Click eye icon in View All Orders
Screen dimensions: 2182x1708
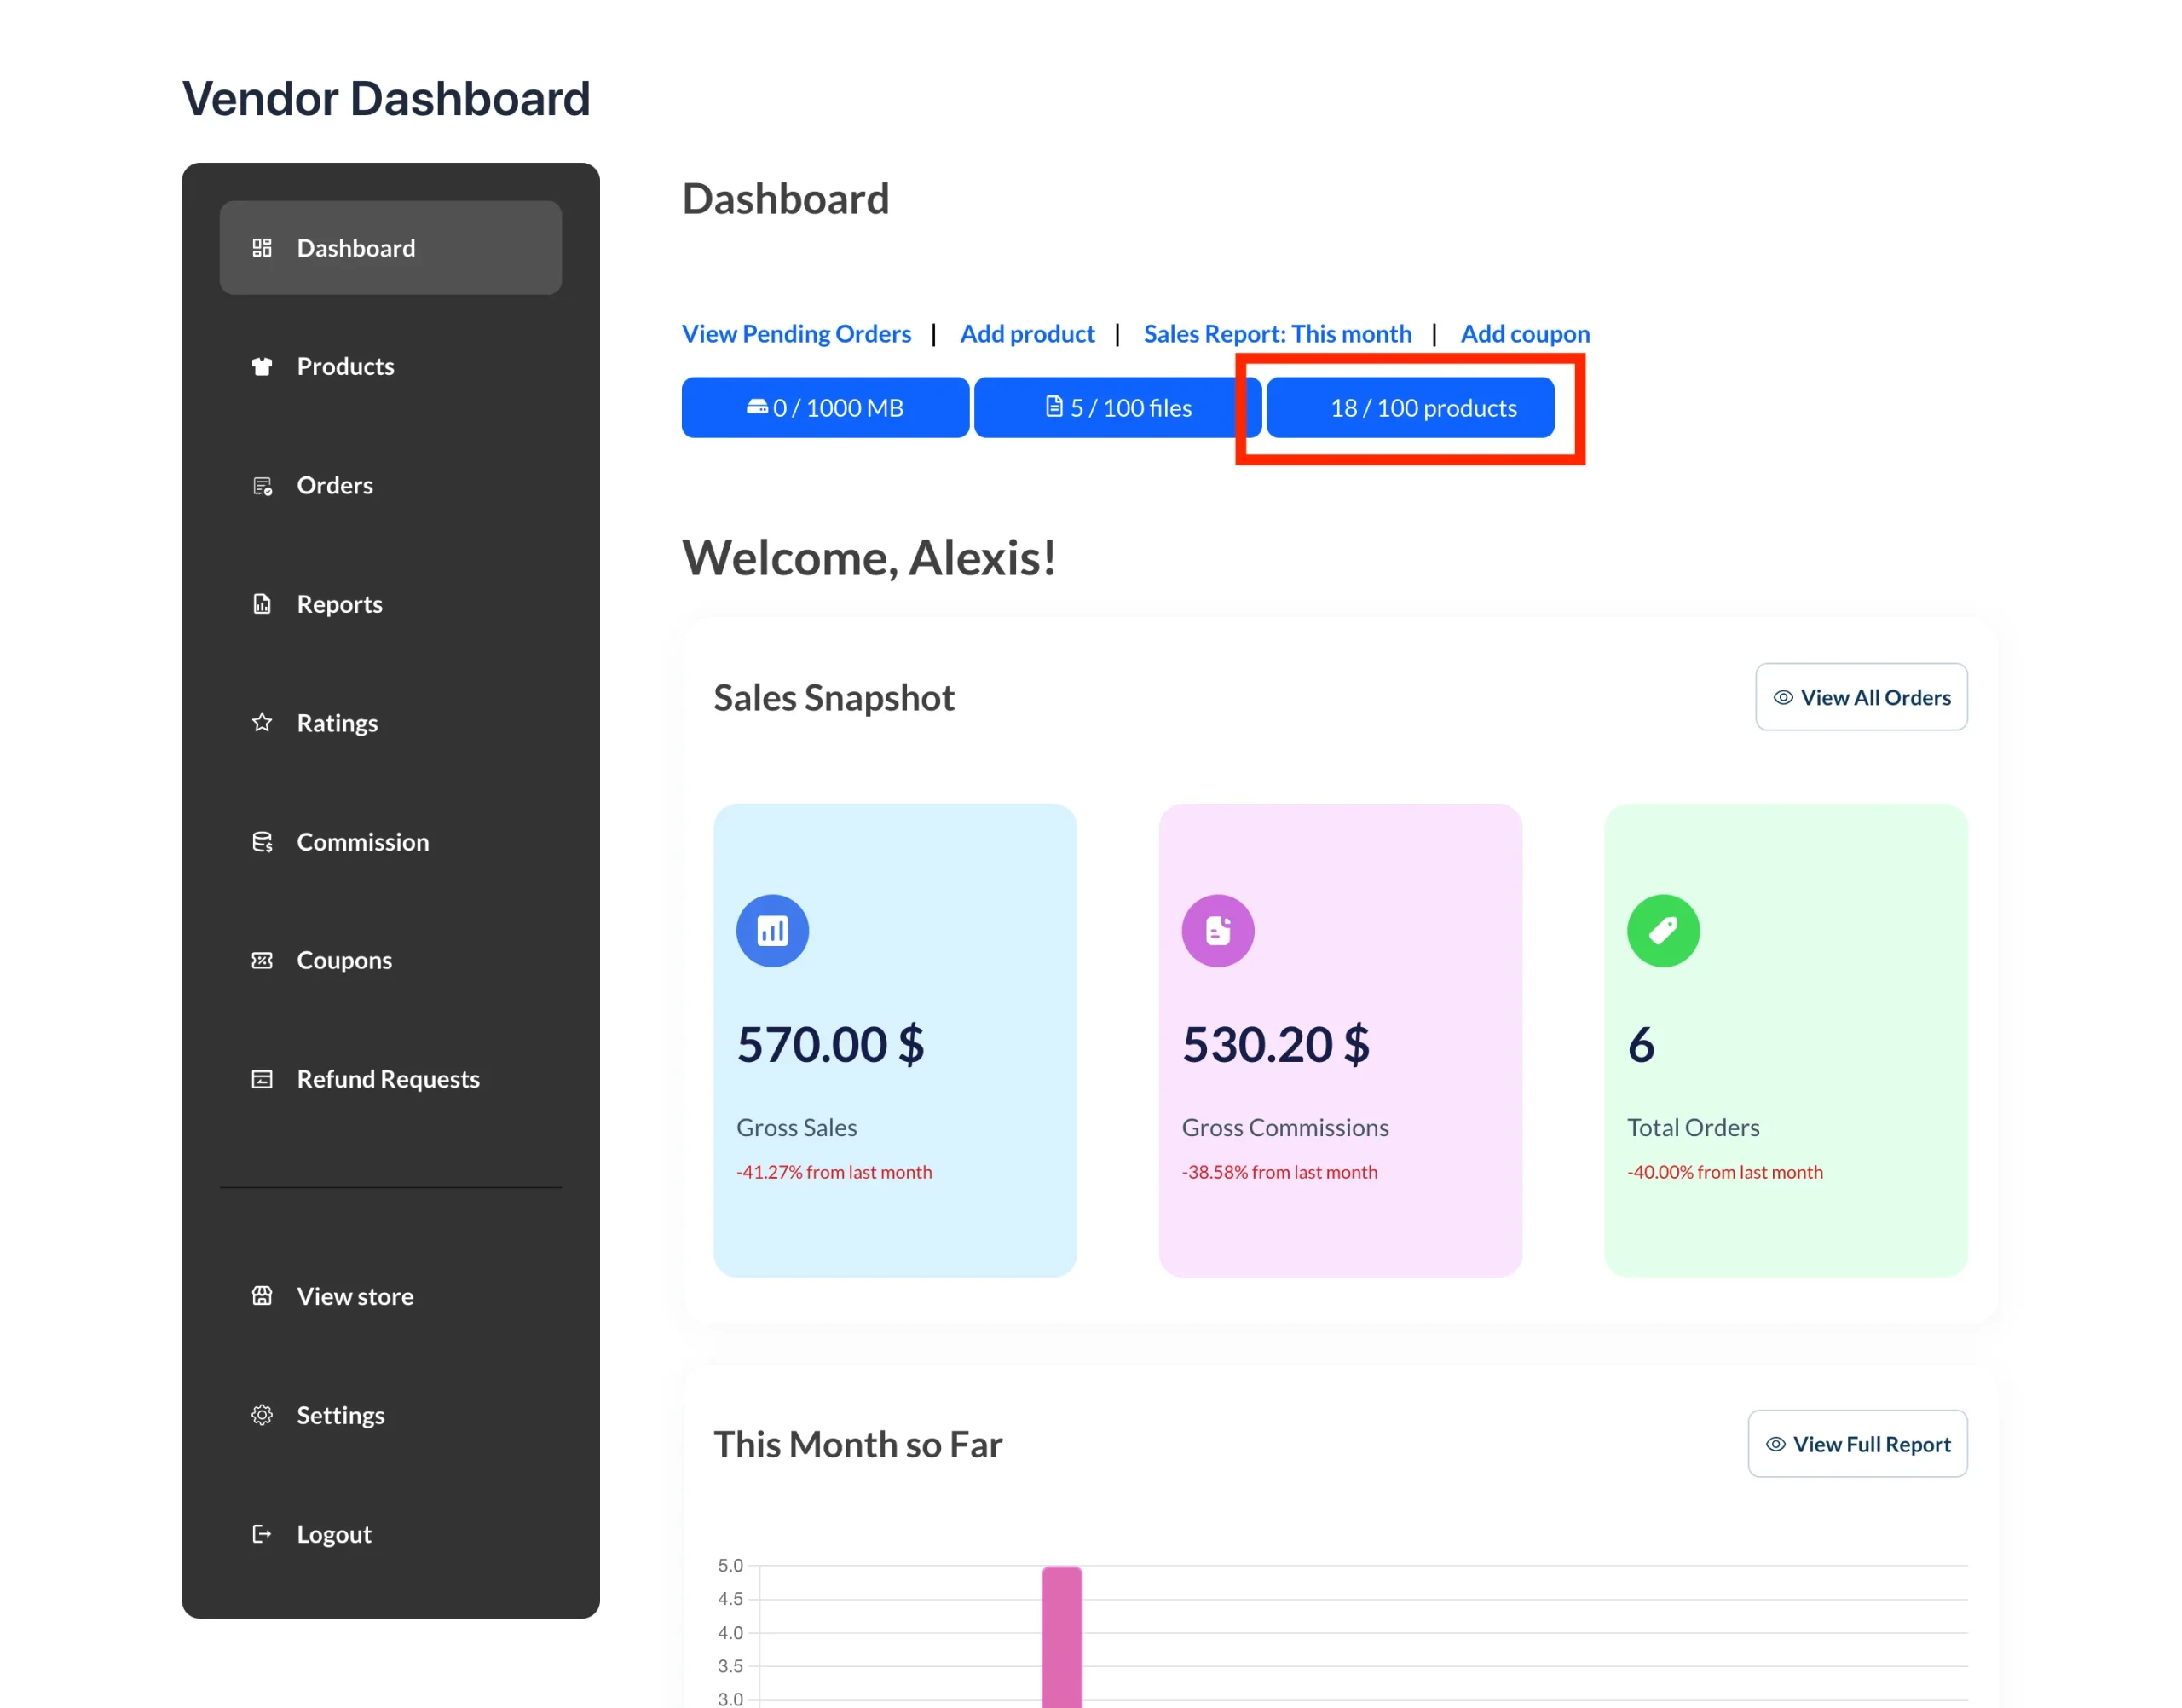1783,697
